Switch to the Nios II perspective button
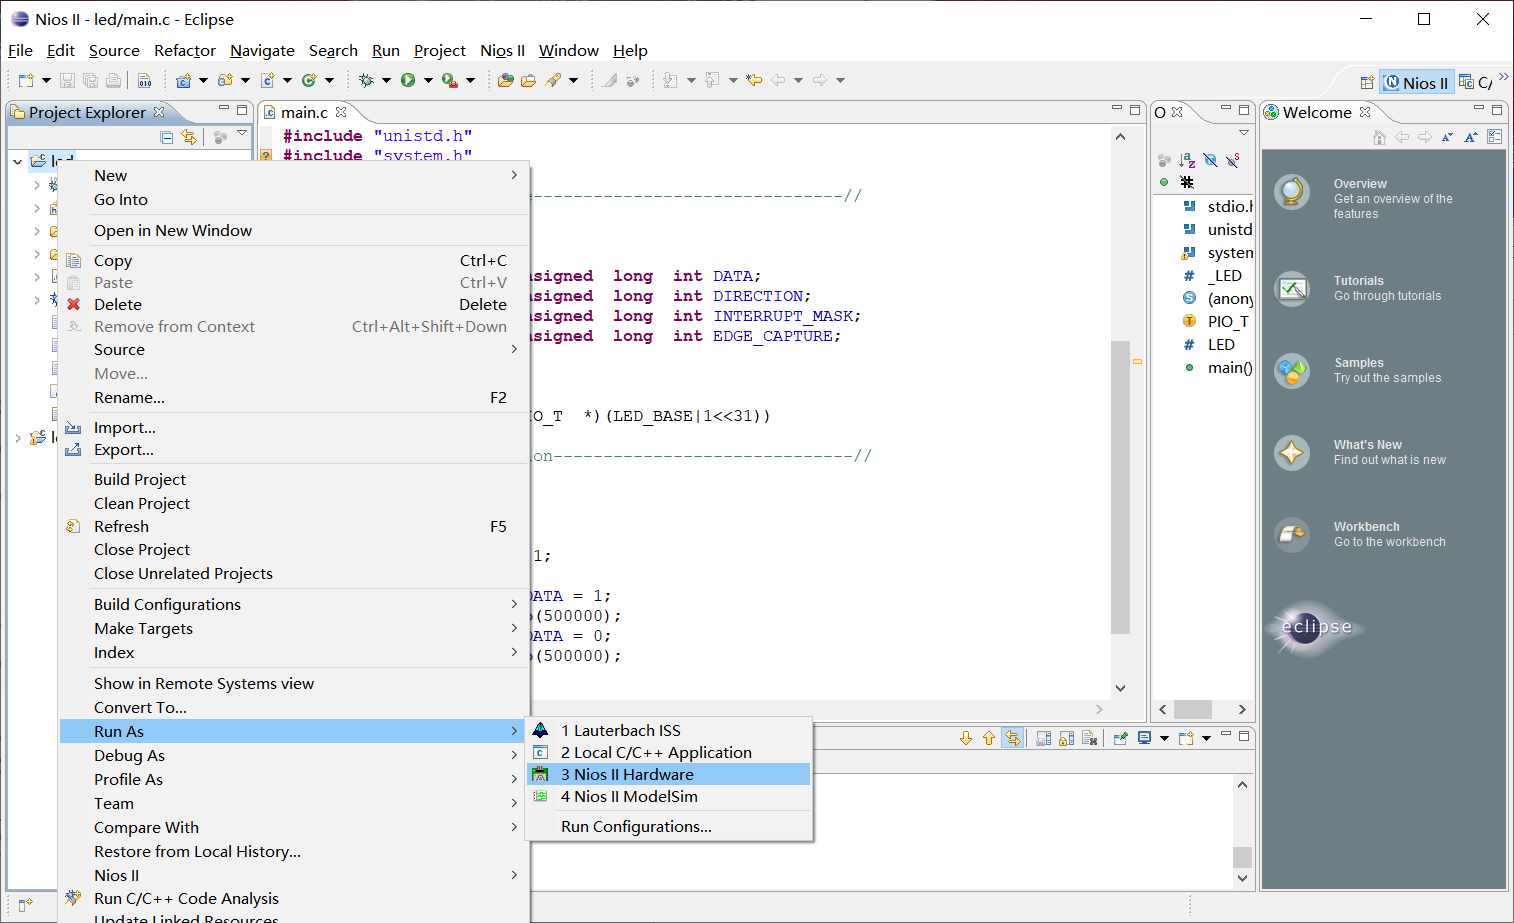This screenshot has width=1514, height=923. 1416,83
